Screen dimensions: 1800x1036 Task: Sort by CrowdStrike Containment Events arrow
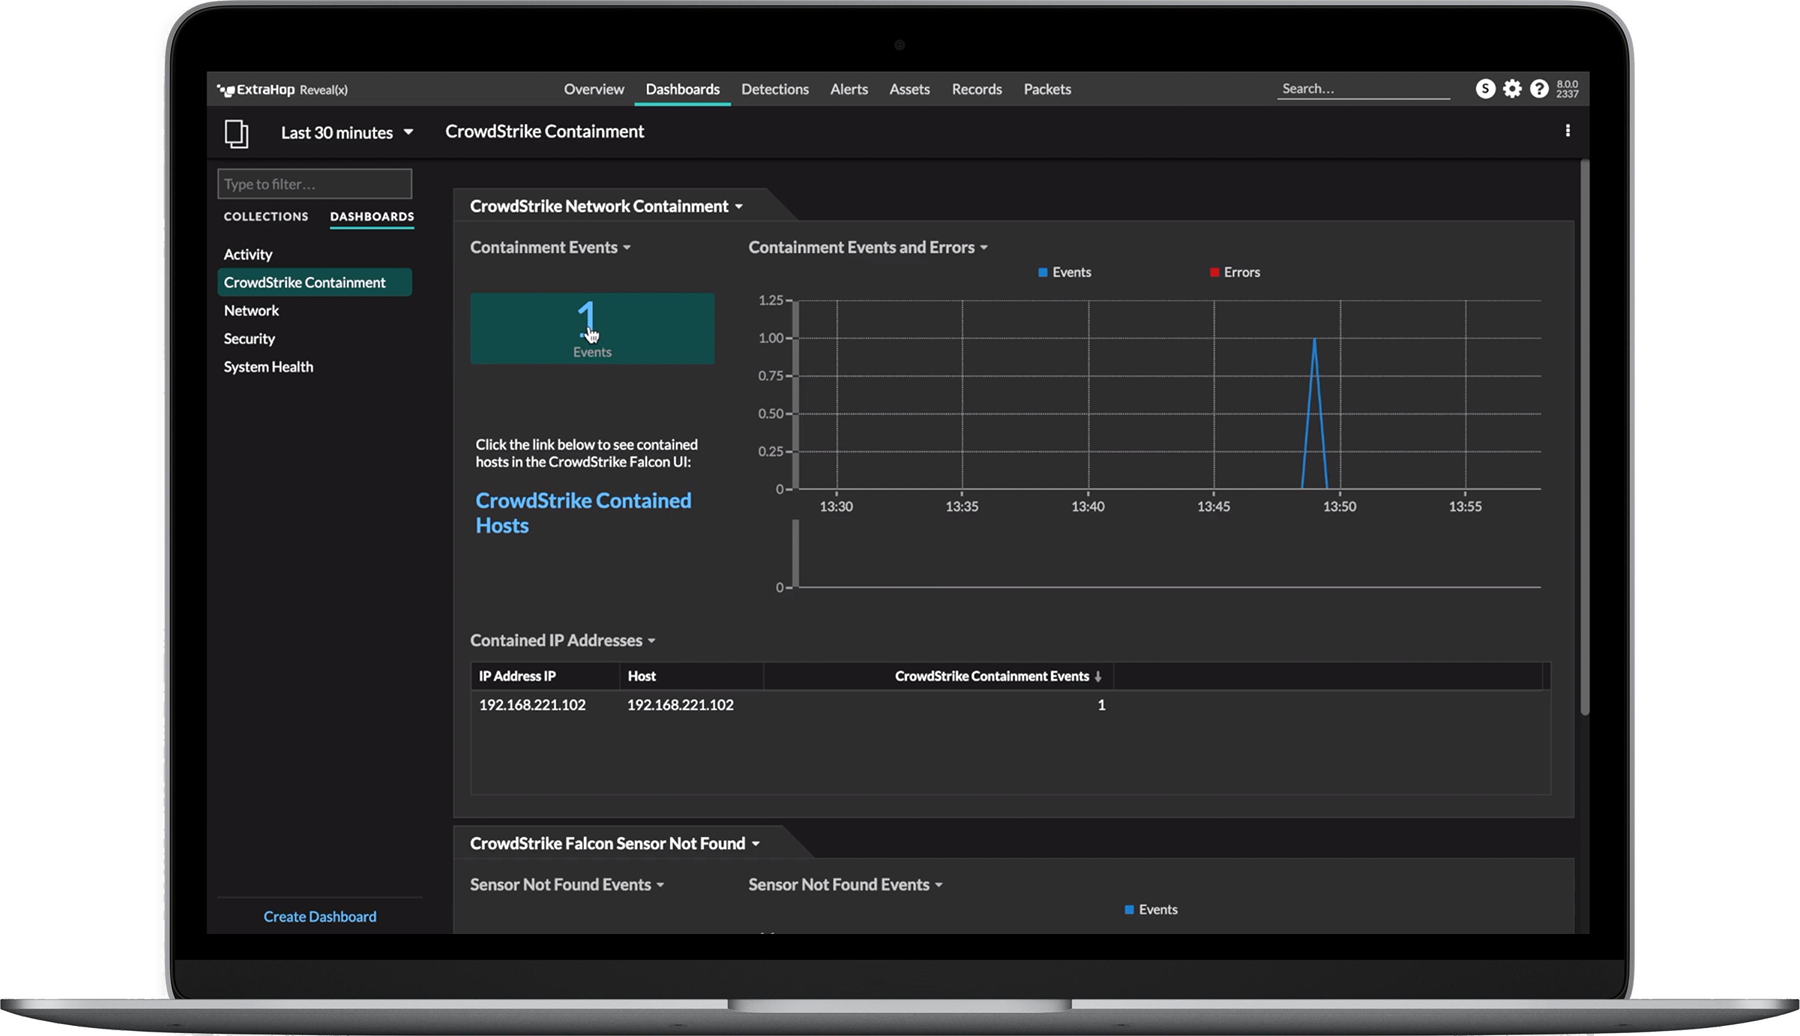point(1098,677)
